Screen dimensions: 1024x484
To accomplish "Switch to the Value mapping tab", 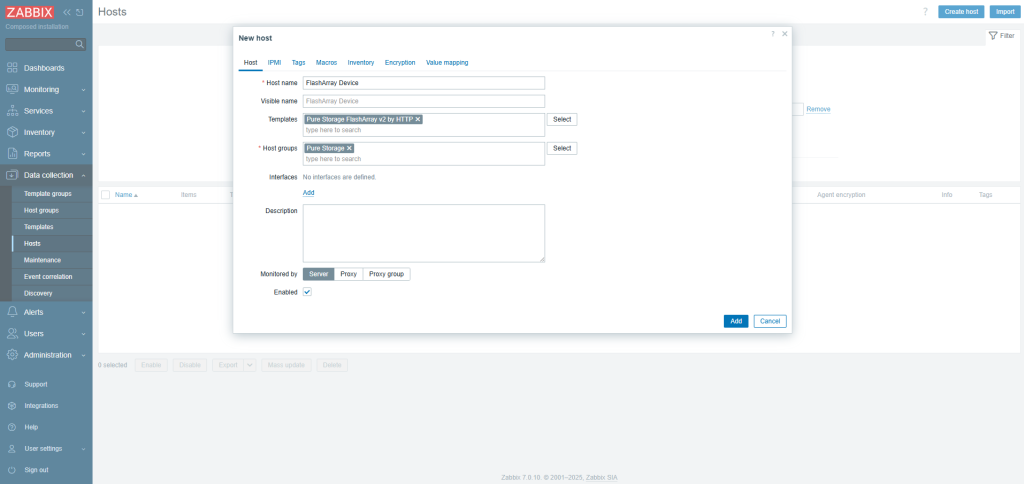I will pos(447,63).
